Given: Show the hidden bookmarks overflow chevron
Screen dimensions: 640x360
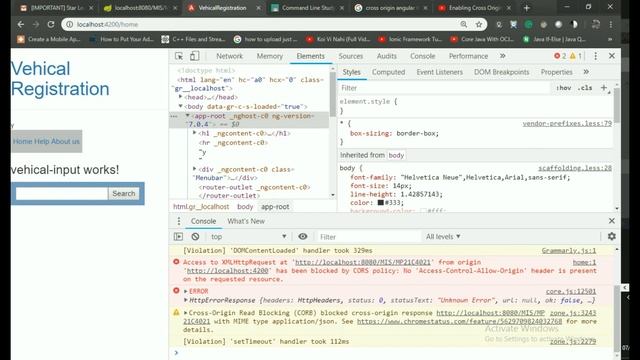Looking at the screenshot, I should pyautogui.click(x=610, y=39).
